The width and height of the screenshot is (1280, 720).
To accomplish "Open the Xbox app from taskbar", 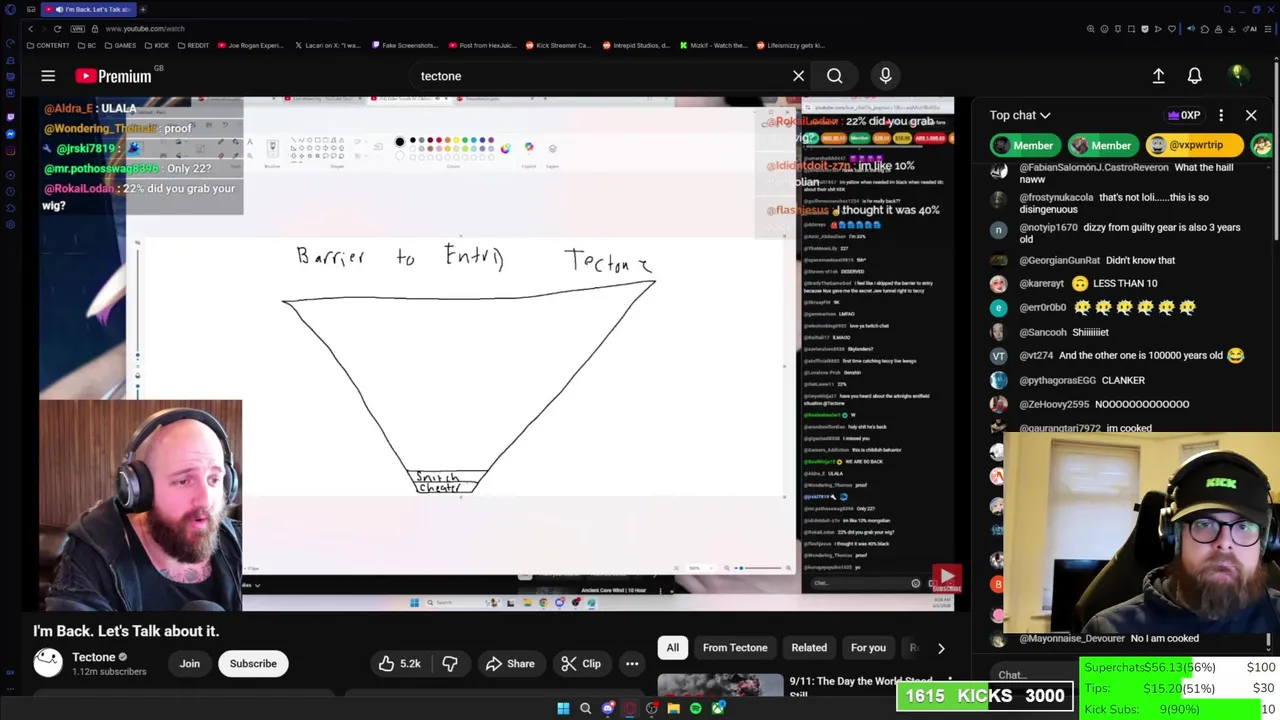I will [x=718, y=709].
